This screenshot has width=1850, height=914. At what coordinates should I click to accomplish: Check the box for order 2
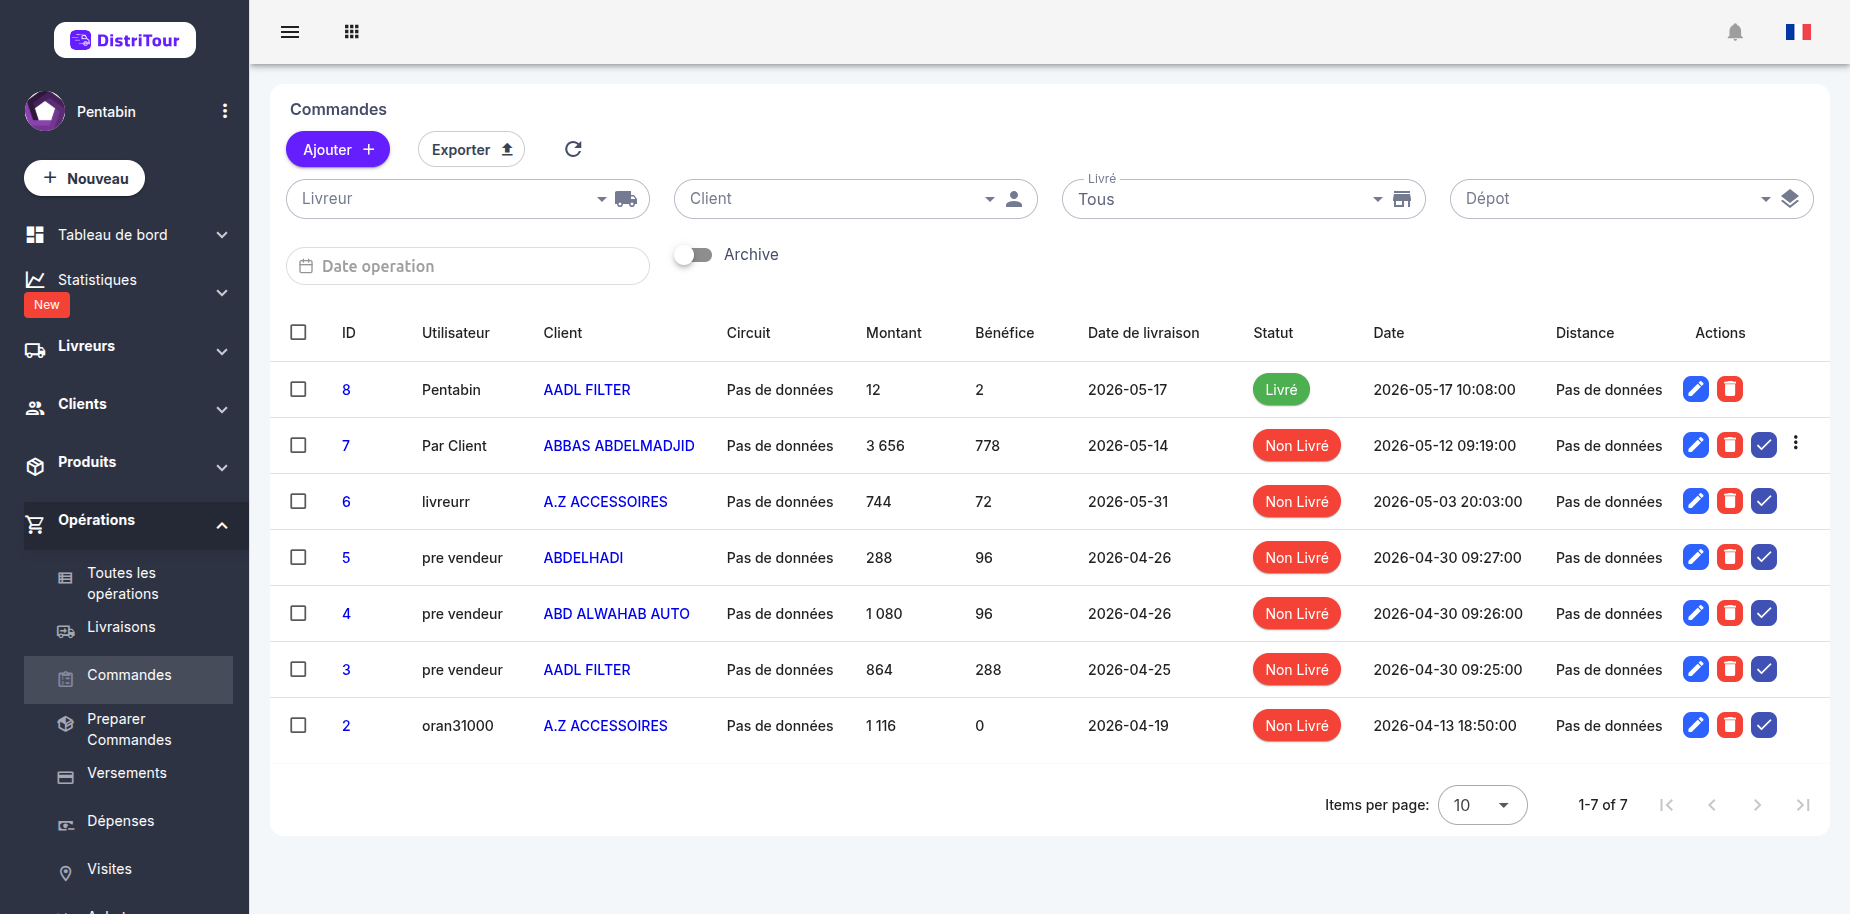point(298,725)
